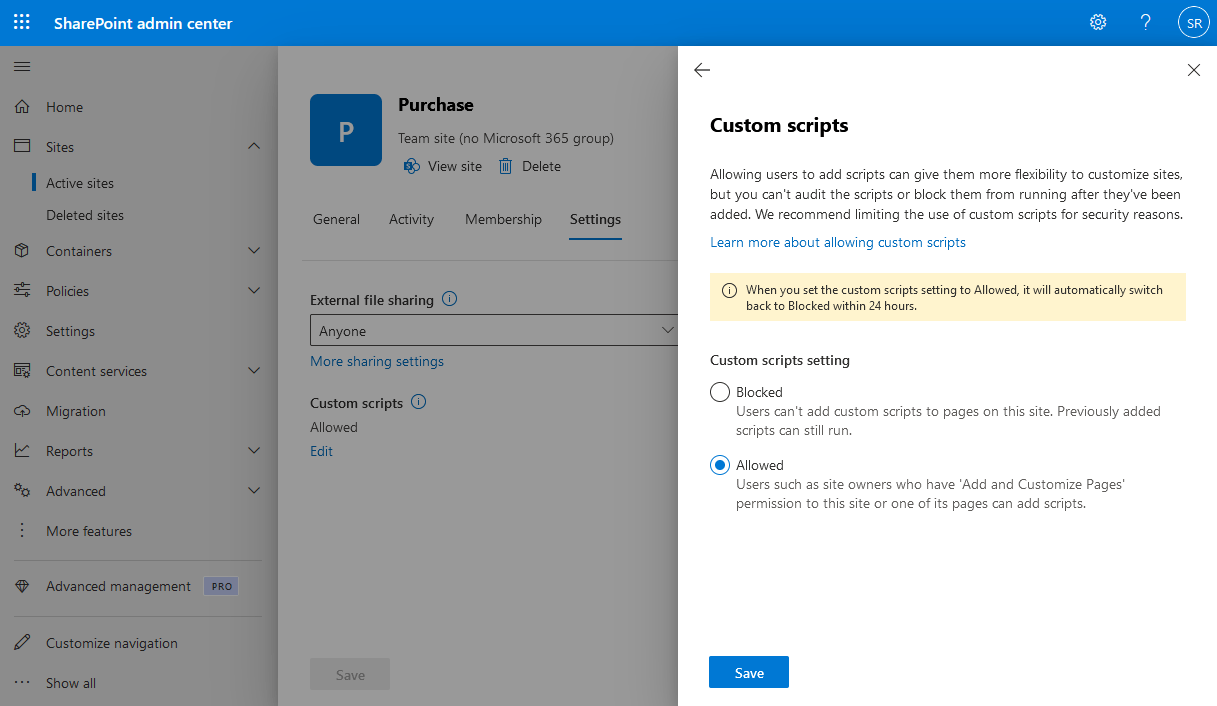Click the settings gear in the top bar

point(1097,22)
